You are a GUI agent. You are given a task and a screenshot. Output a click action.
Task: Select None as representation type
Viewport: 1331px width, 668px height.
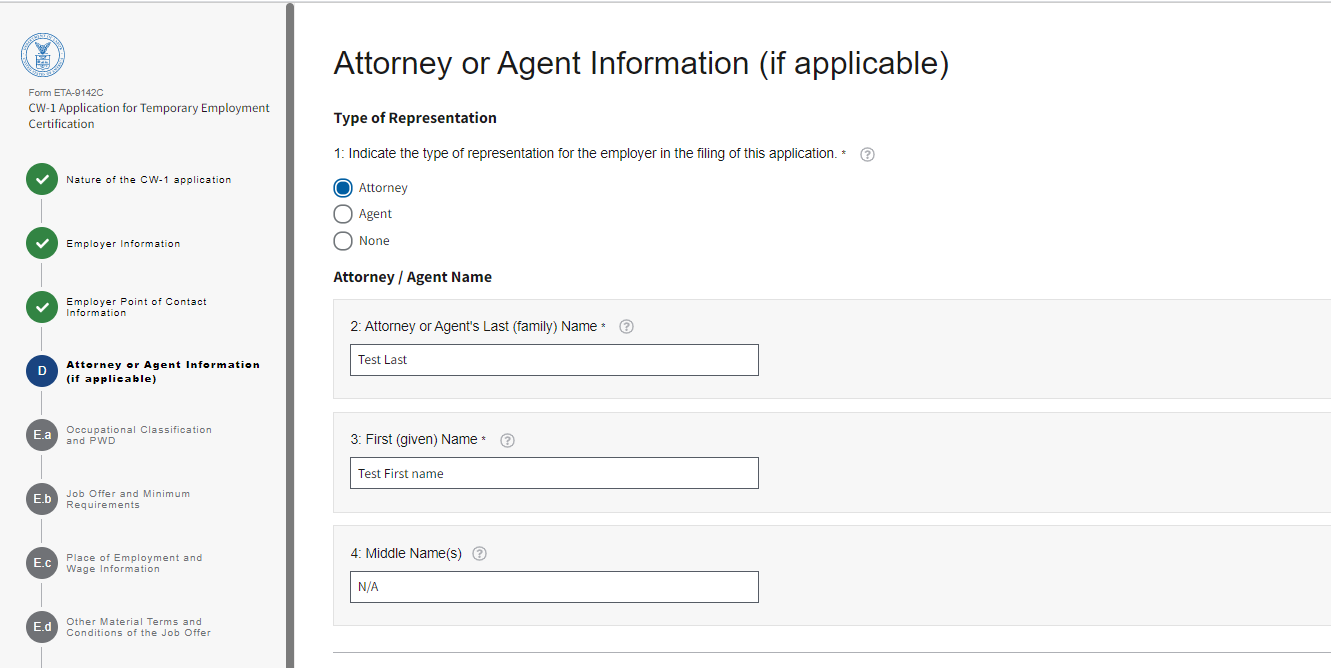pyautogui.click(x=343, y=241)
